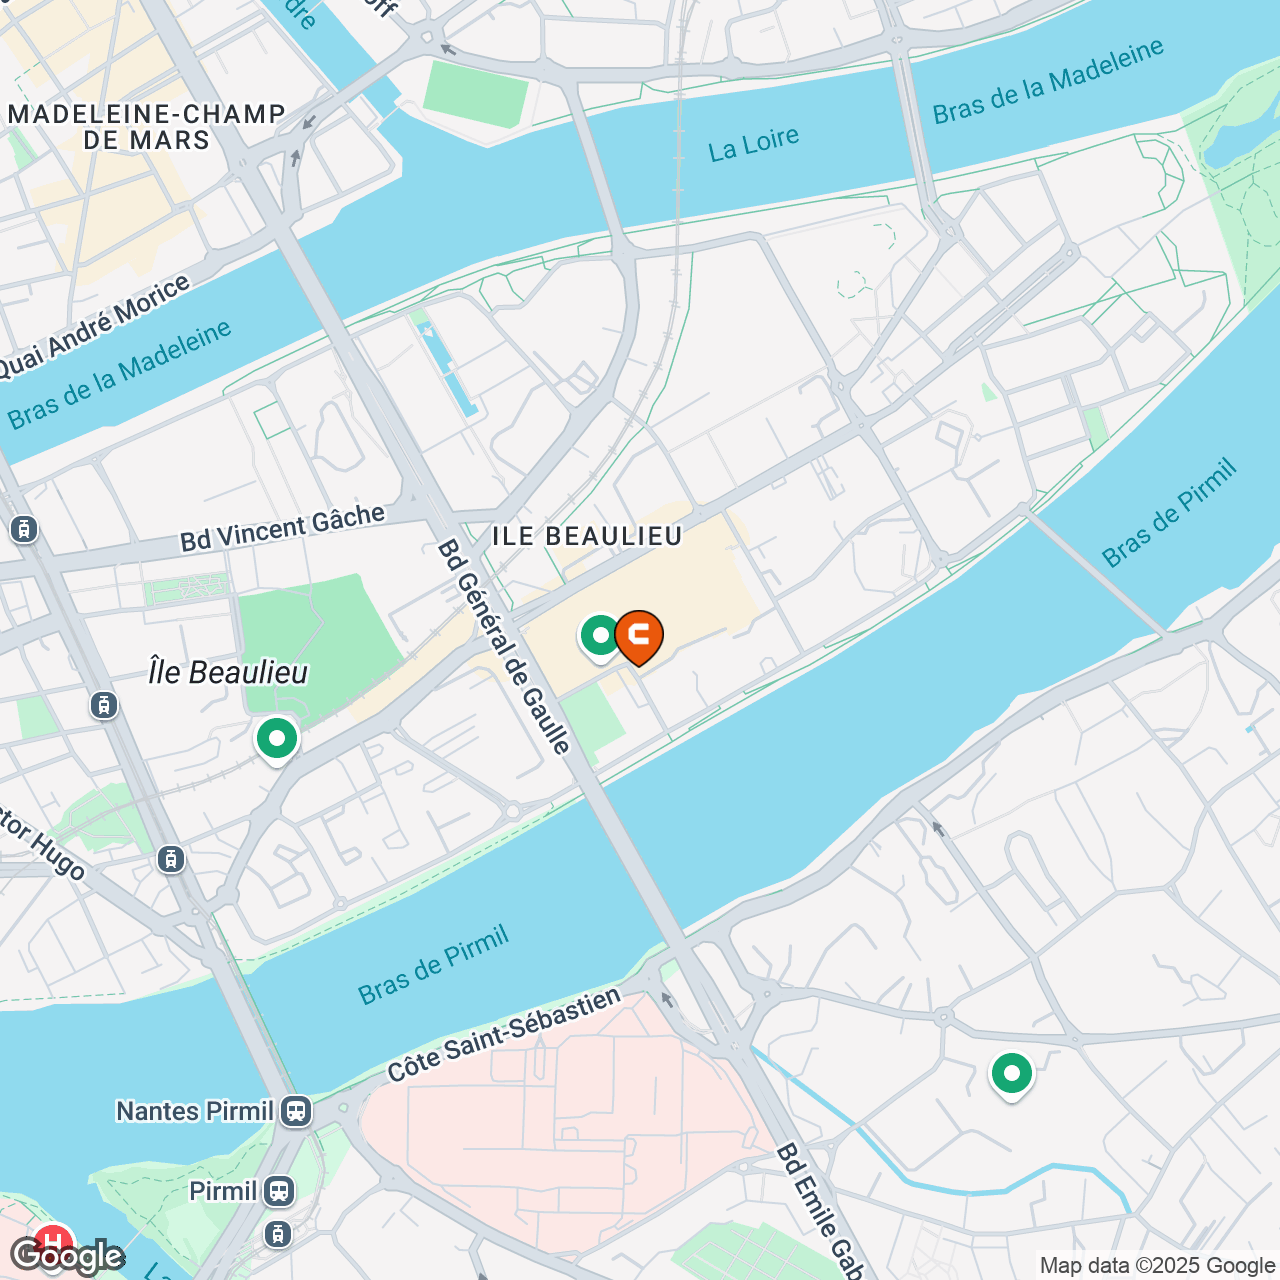Click the Quai André Morice street label
This screenshot has width=1280, height=1280.
[x=93, y=326]
